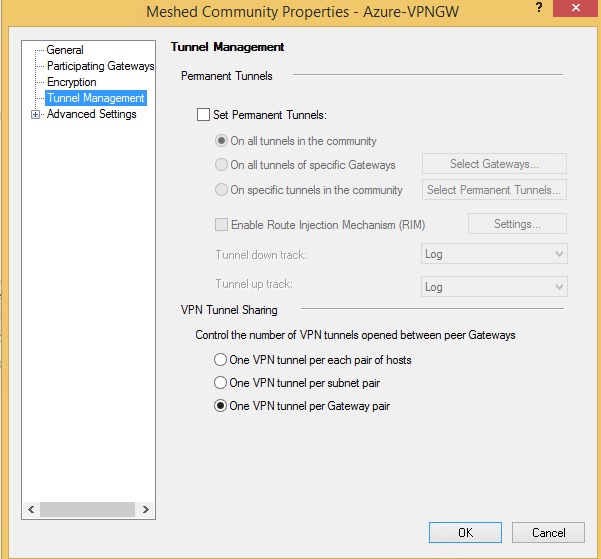Select Tunnel Management tree item

96,98
